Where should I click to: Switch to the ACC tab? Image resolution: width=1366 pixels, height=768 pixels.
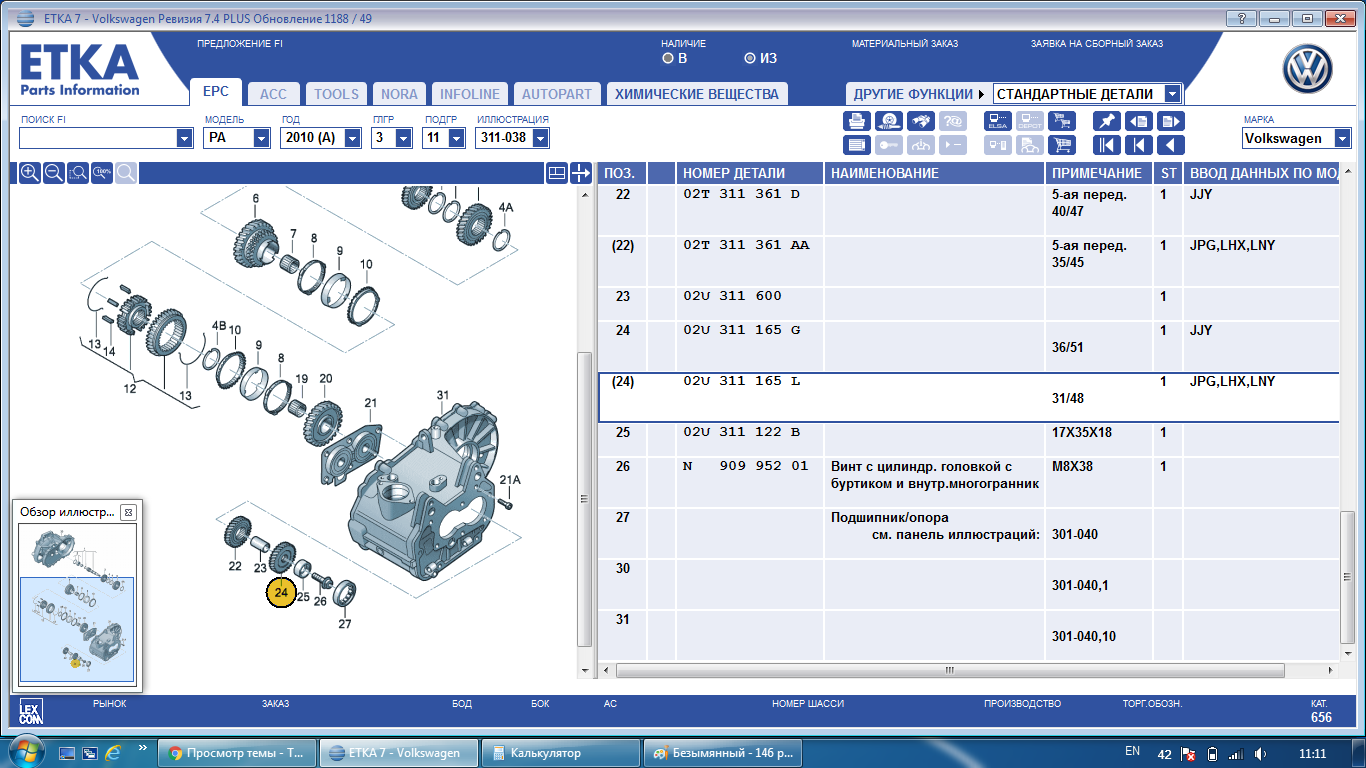tap(273, 94)
